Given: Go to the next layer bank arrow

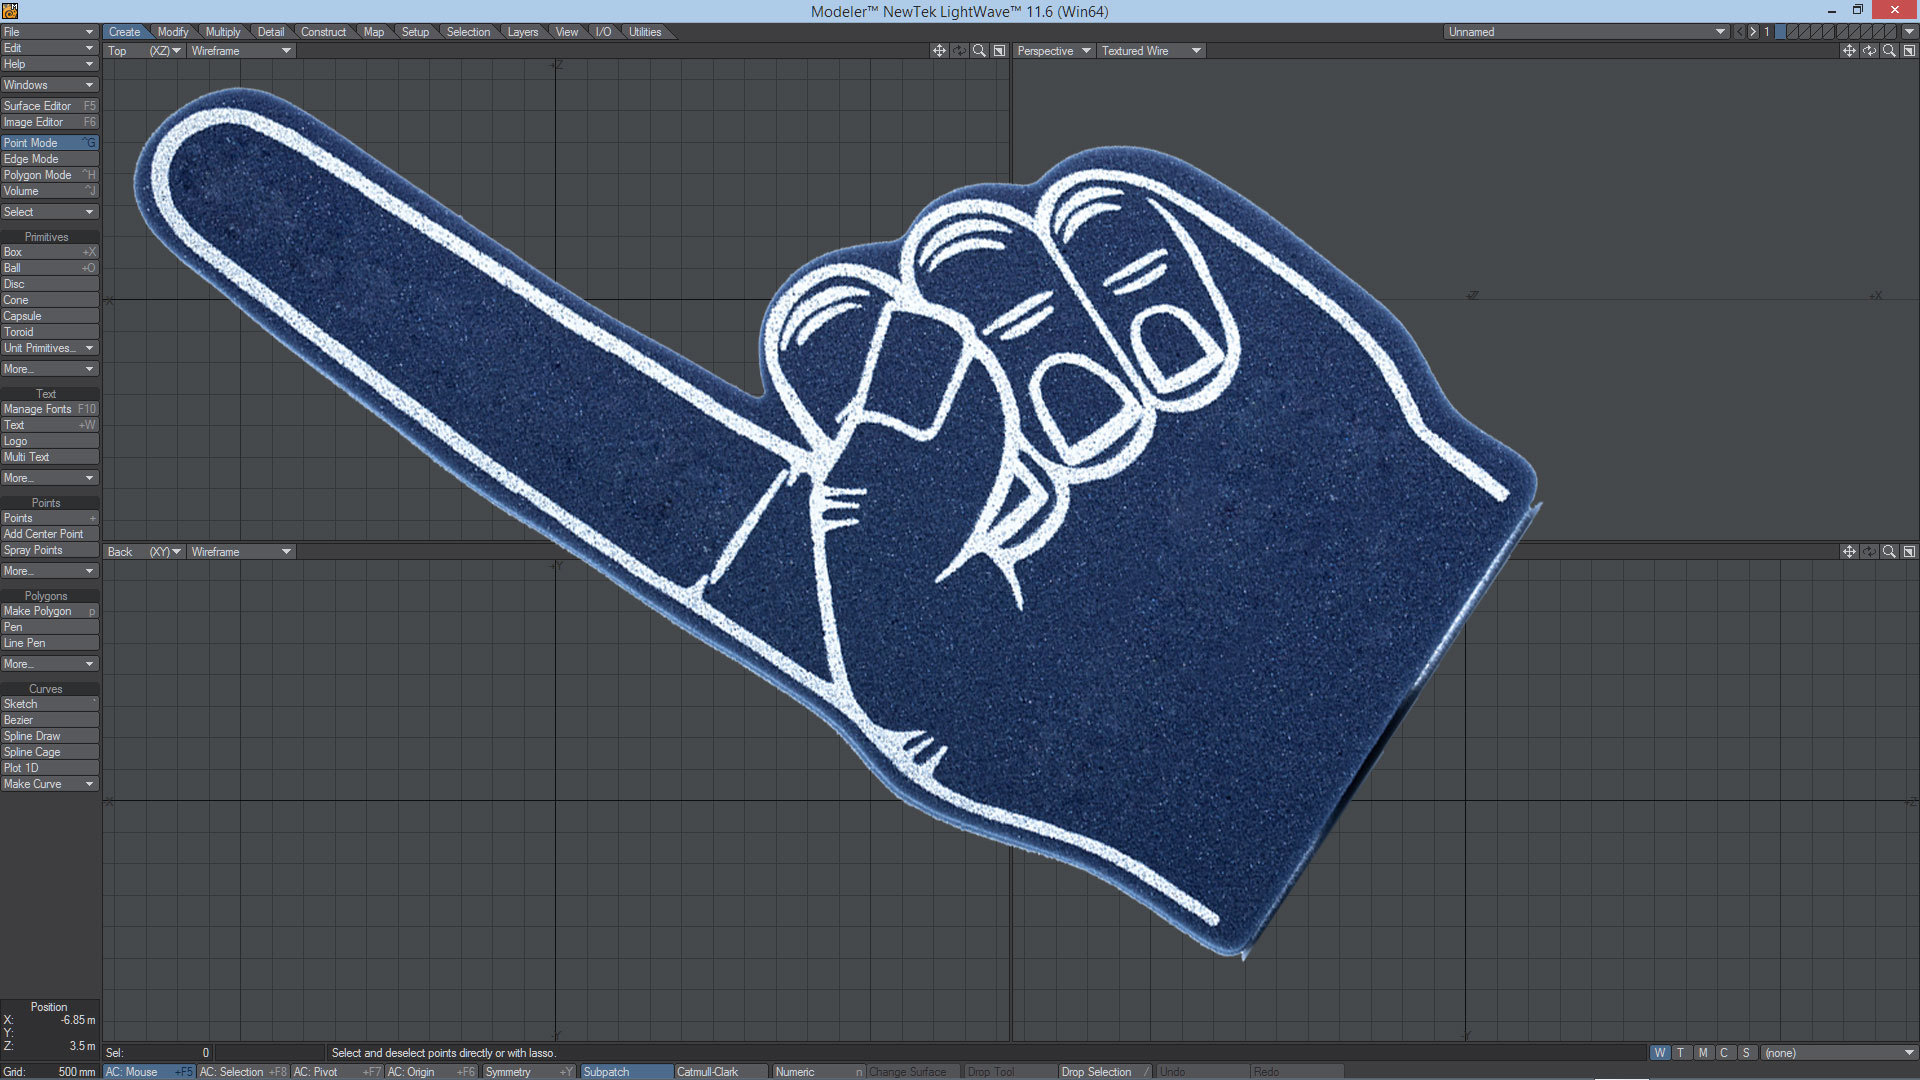Looking at the screenshot, I should tap(1752, 32).
